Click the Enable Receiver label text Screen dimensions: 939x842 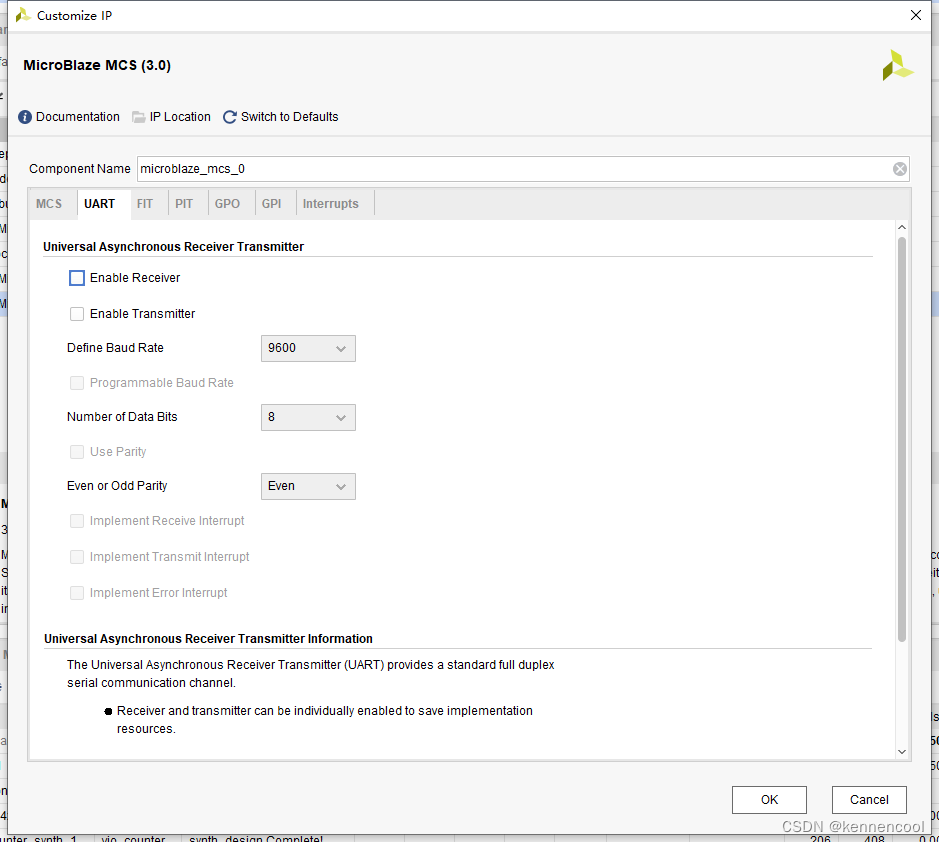click(x=135, y=278)
